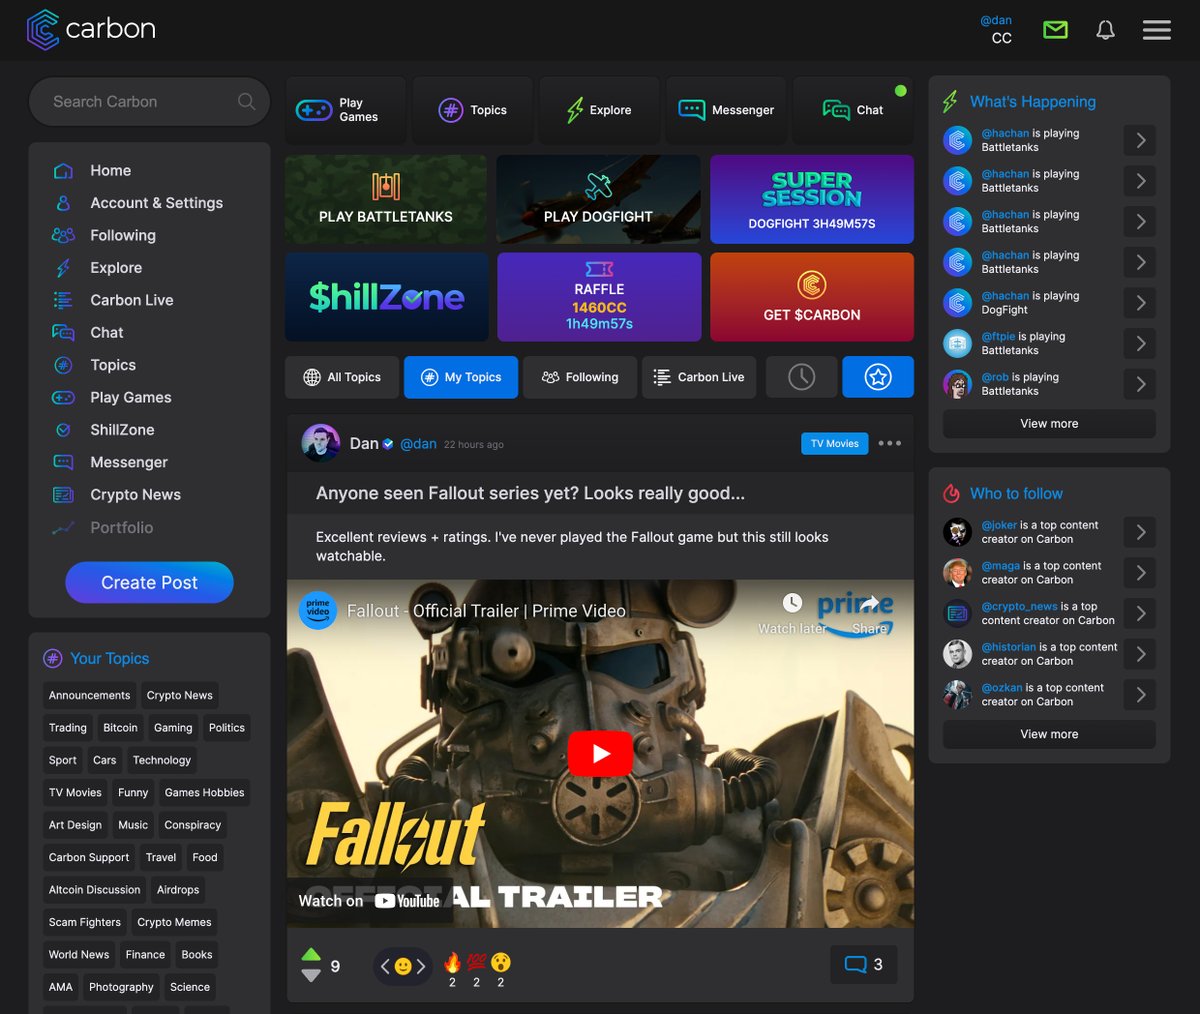The image size is (1200, 1014).
Task: Upvote the Fallout post
Action: (311, 954)
